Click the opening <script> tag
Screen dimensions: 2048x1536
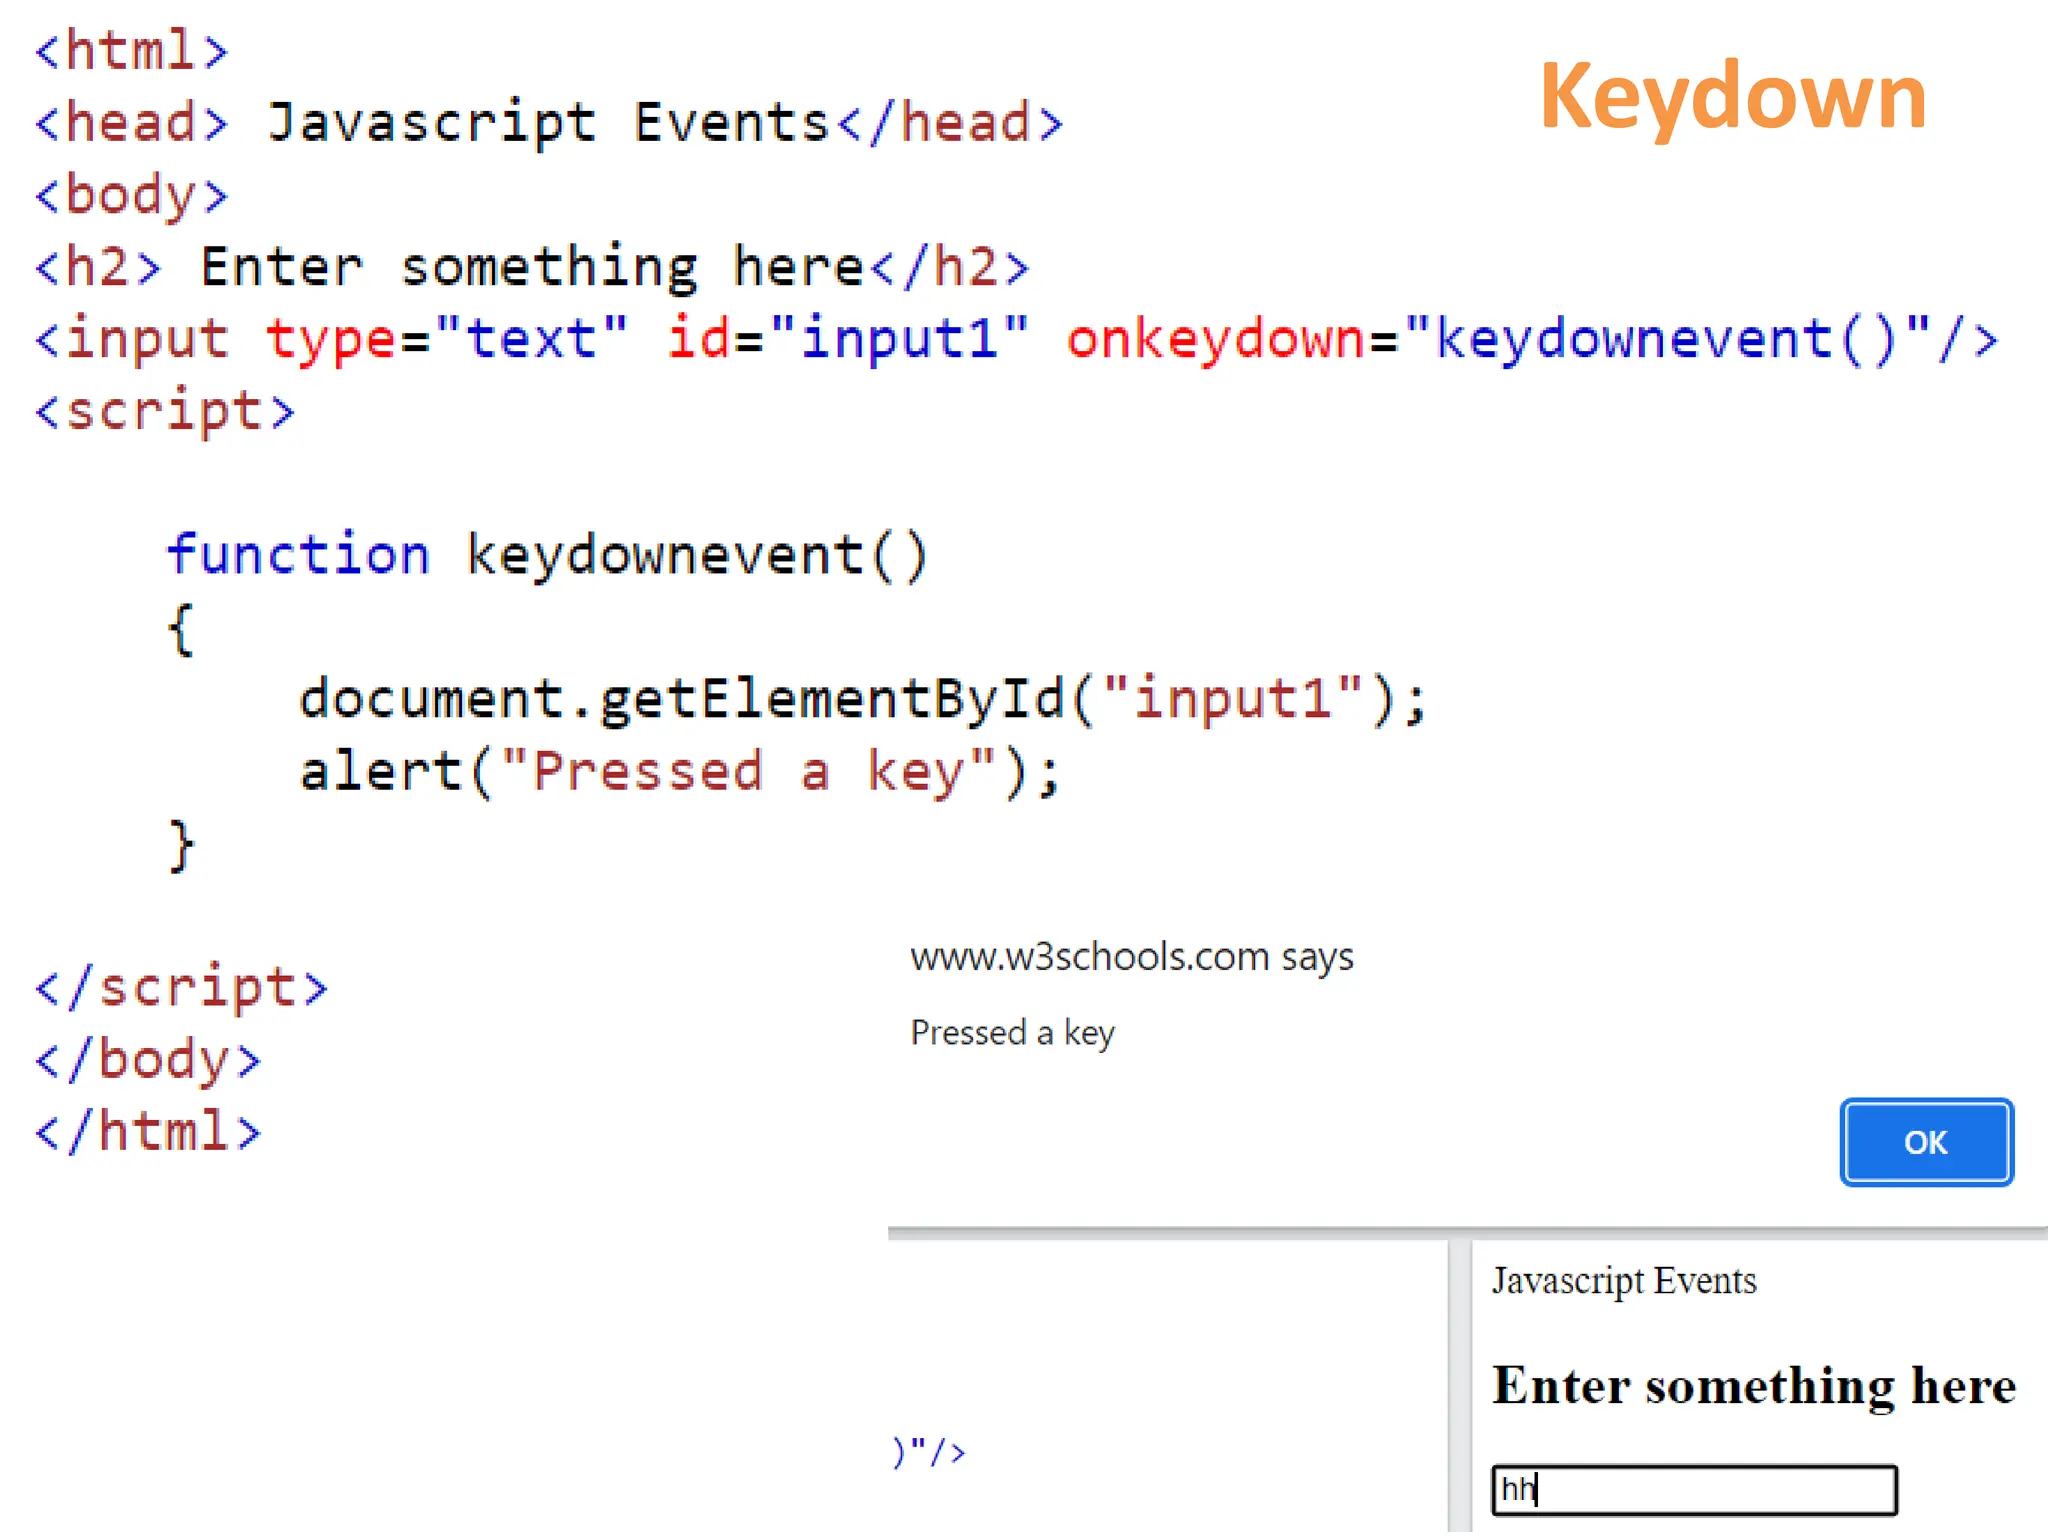tap(165, 411)
